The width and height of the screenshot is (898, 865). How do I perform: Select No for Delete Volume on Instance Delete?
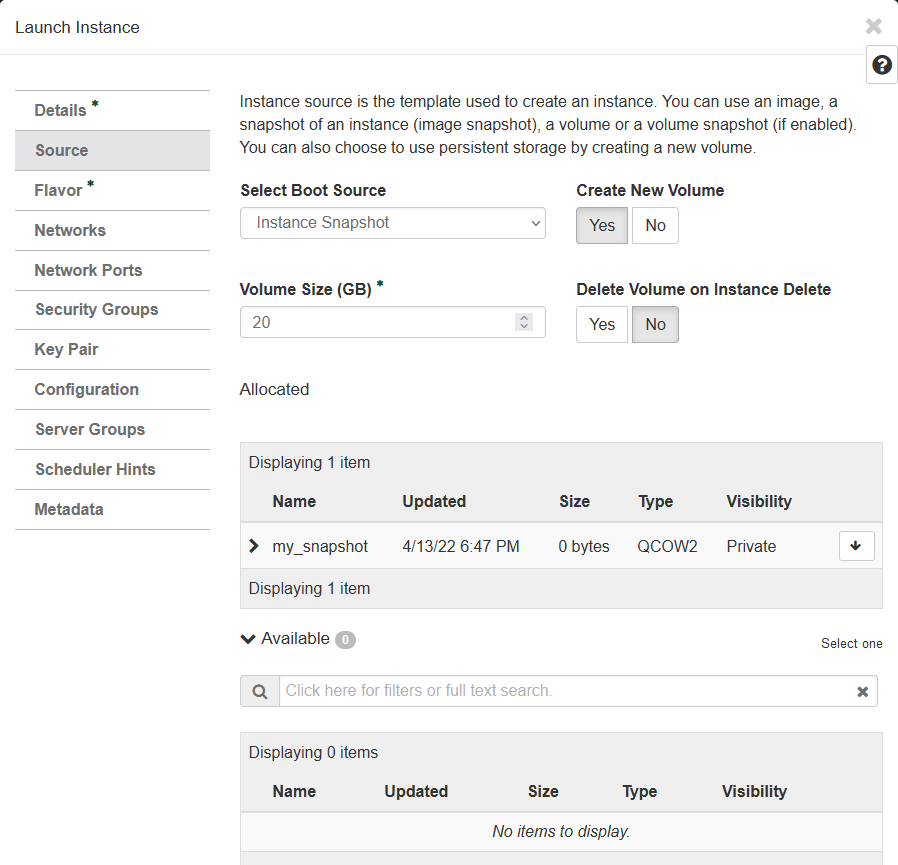tap(655, 324)
